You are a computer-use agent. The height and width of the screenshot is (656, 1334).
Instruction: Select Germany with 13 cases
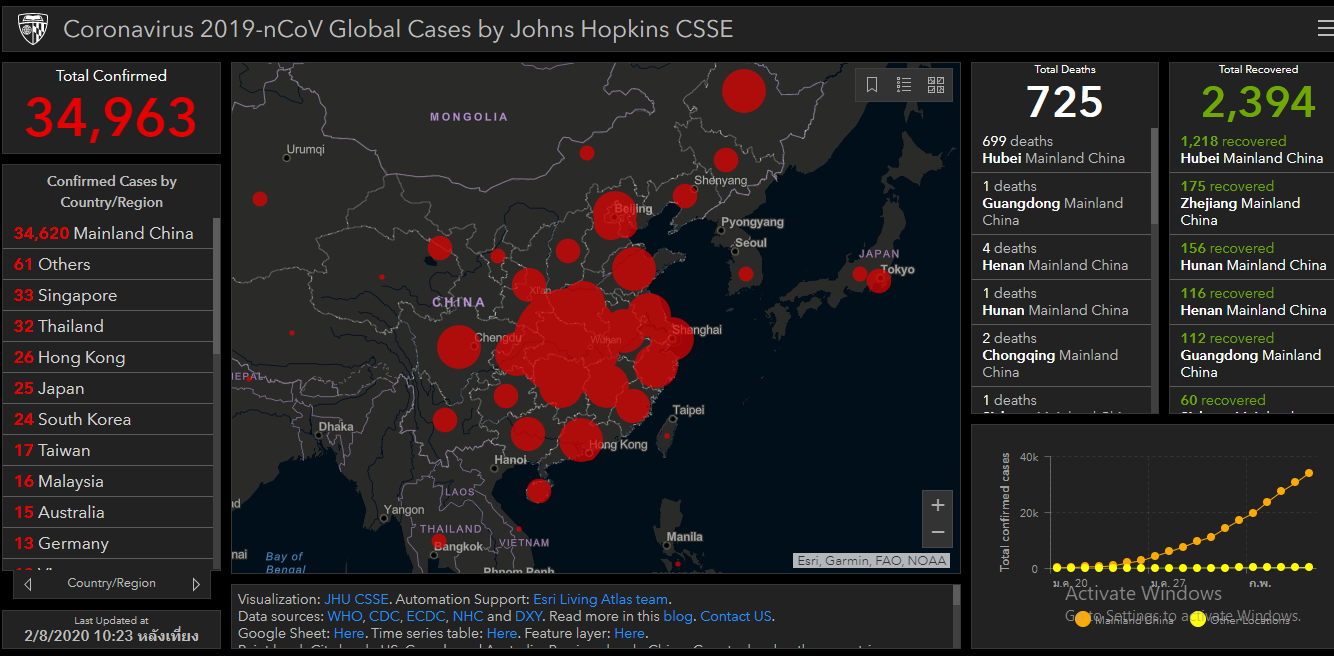click(x=108, y=543)
